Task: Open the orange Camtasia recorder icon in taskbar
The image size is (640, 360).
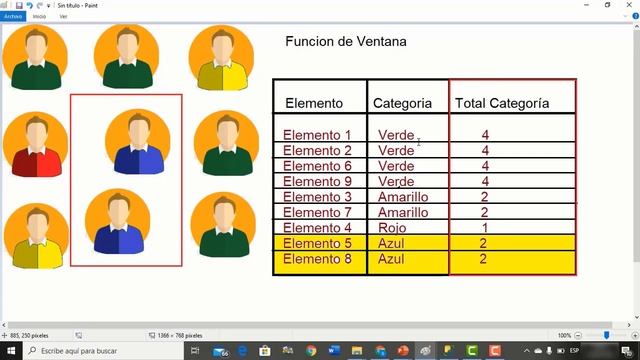Action: coord(495,351)
